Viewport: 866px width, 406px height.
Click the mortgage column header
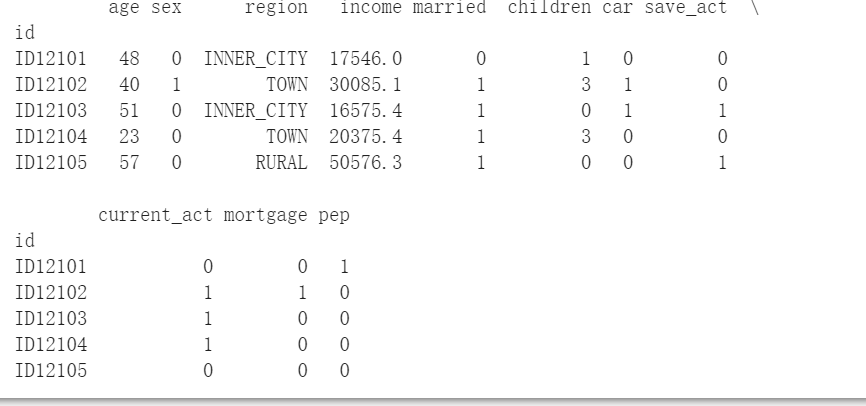[266, 216]
